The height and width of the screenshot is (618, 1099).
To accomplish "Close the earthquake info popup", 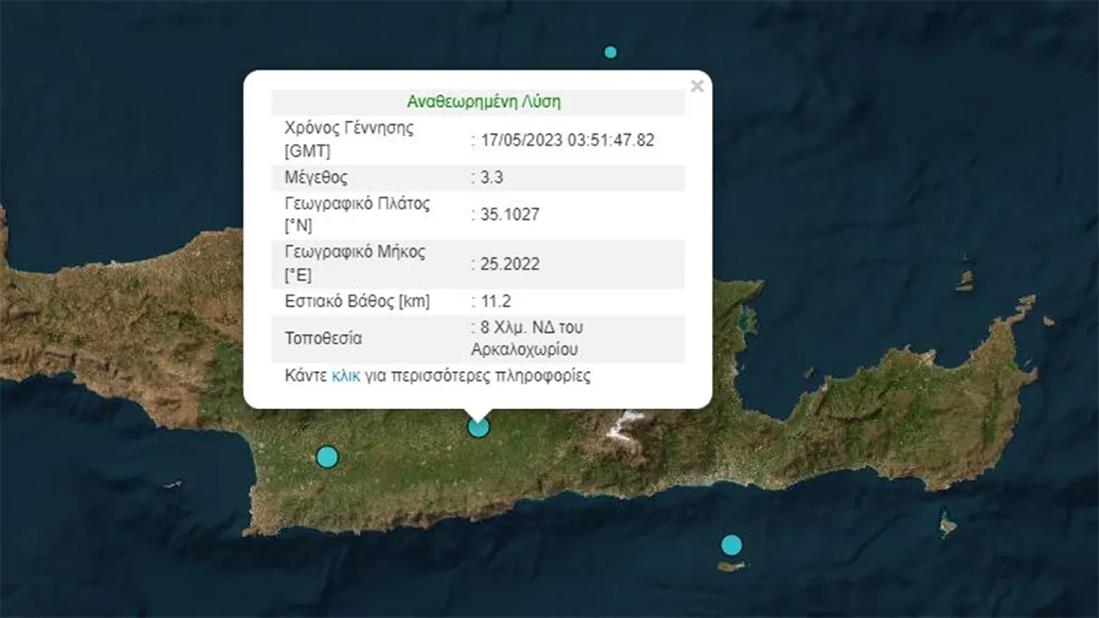I will click(697, 86).
